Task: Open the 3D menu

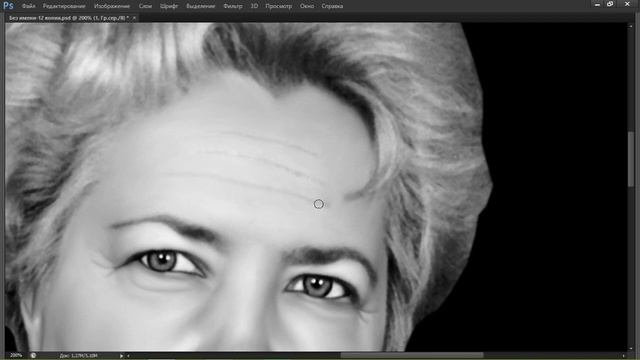Action: coord(254,6)
